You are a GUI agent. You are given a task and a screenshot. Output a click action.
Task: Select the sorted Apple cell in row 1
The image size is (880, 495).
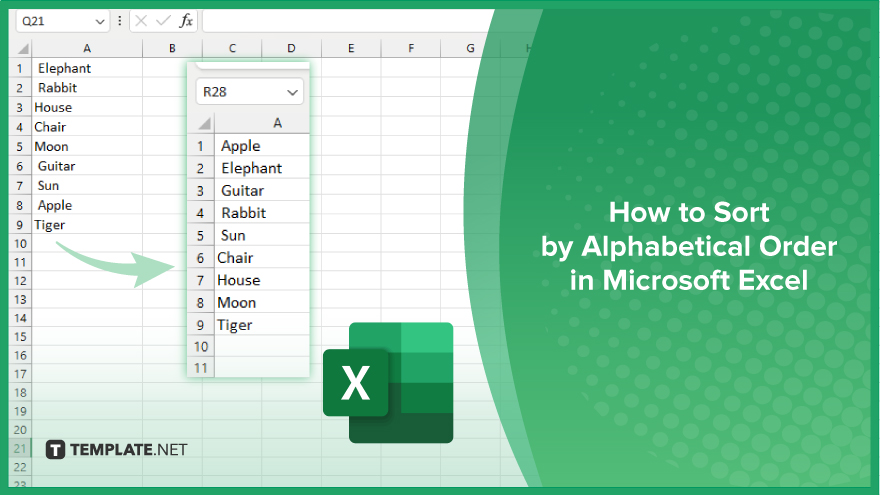262,145
